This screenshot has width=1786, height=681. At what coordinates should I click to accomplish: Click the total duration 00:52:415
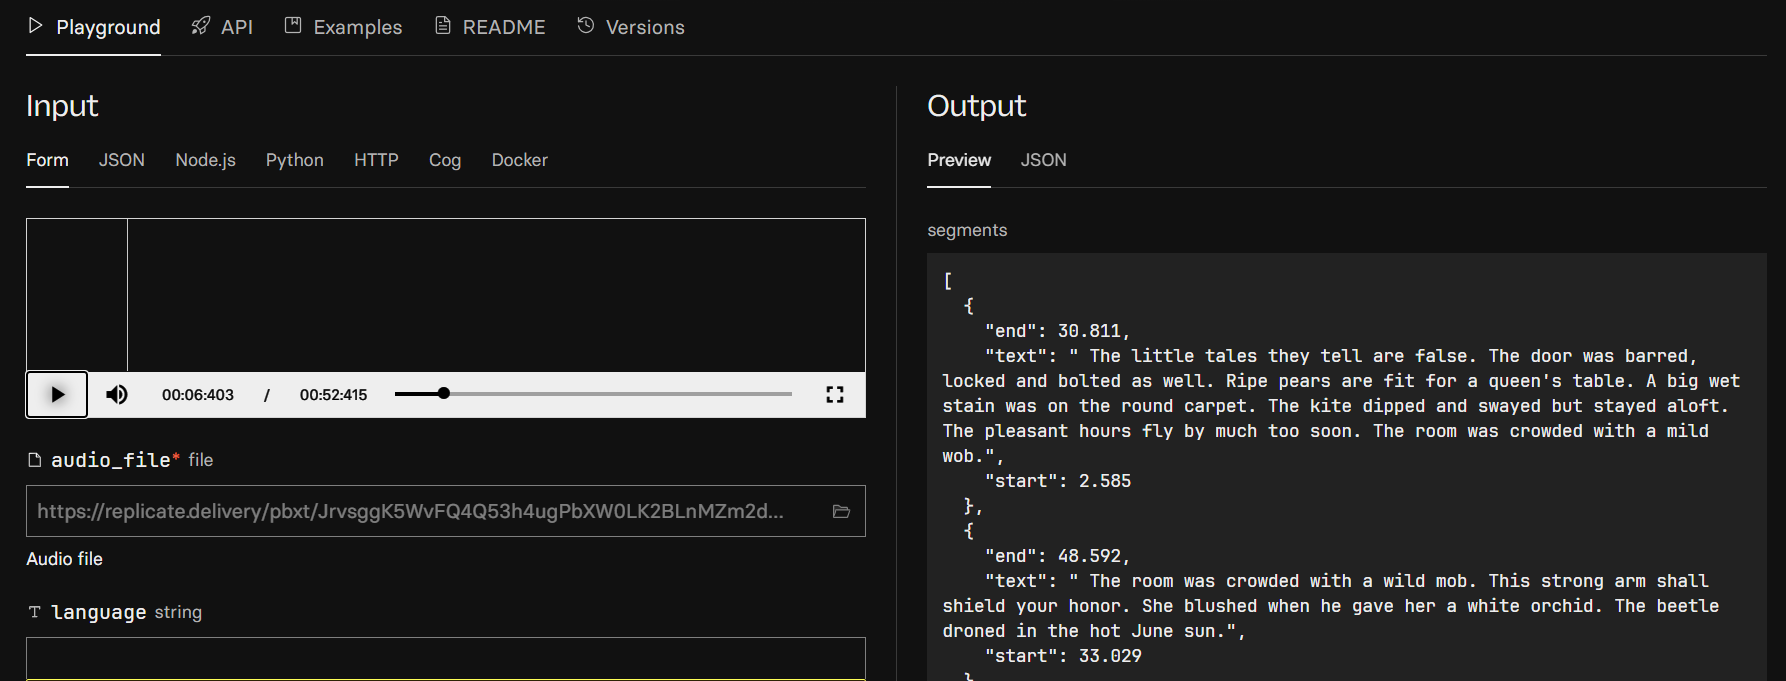point(334,395)
